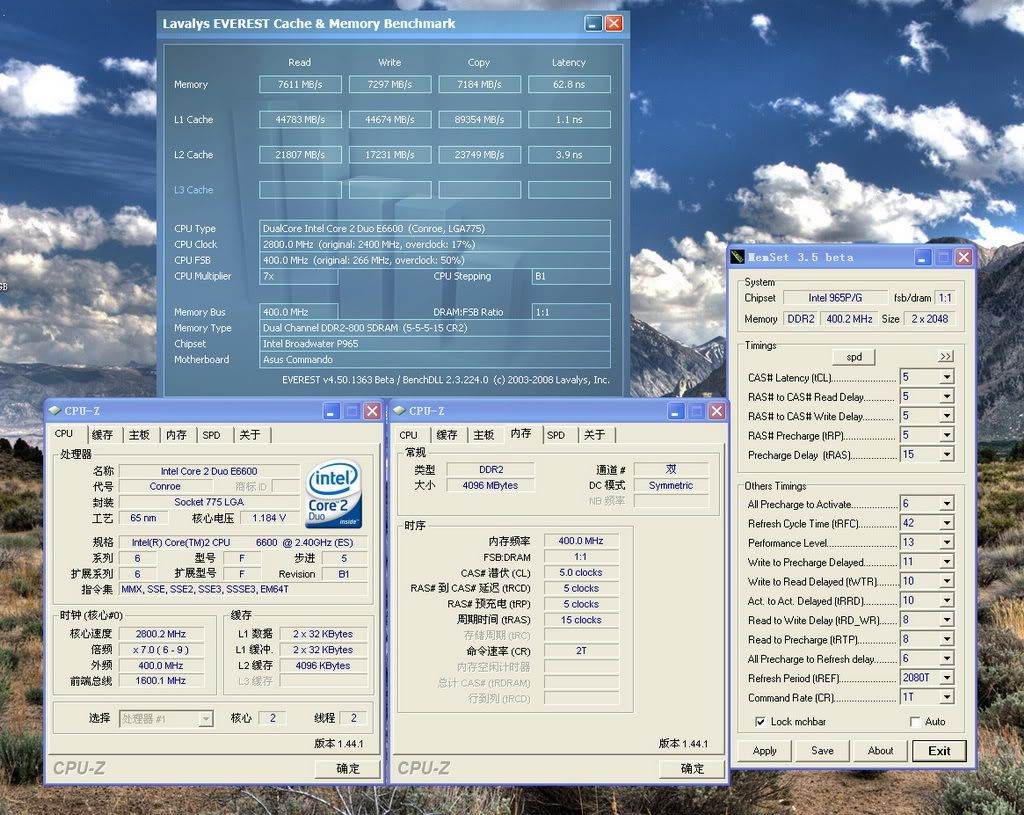Switch to the 主板 tab in left CPU-Z window

tap(139, 434)
